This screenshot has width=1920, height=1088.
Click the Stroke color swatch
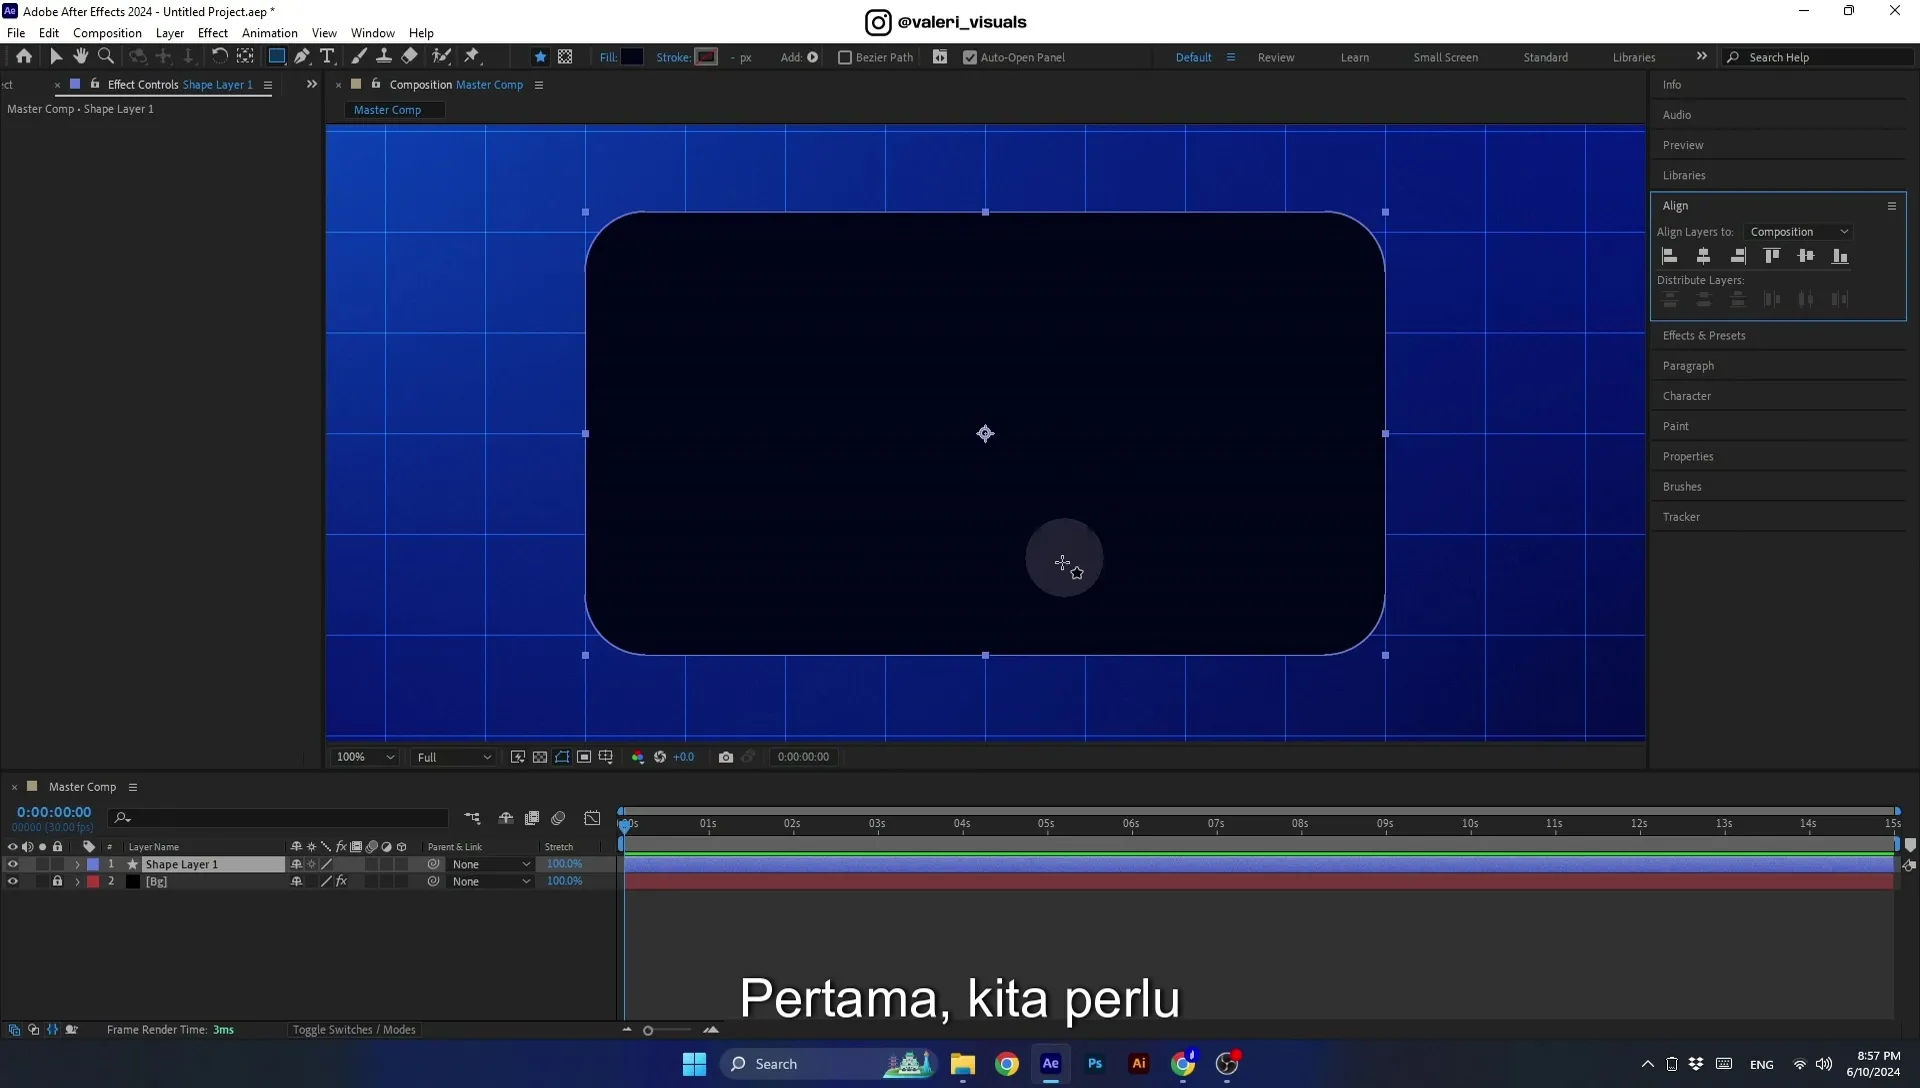[707, 57]
